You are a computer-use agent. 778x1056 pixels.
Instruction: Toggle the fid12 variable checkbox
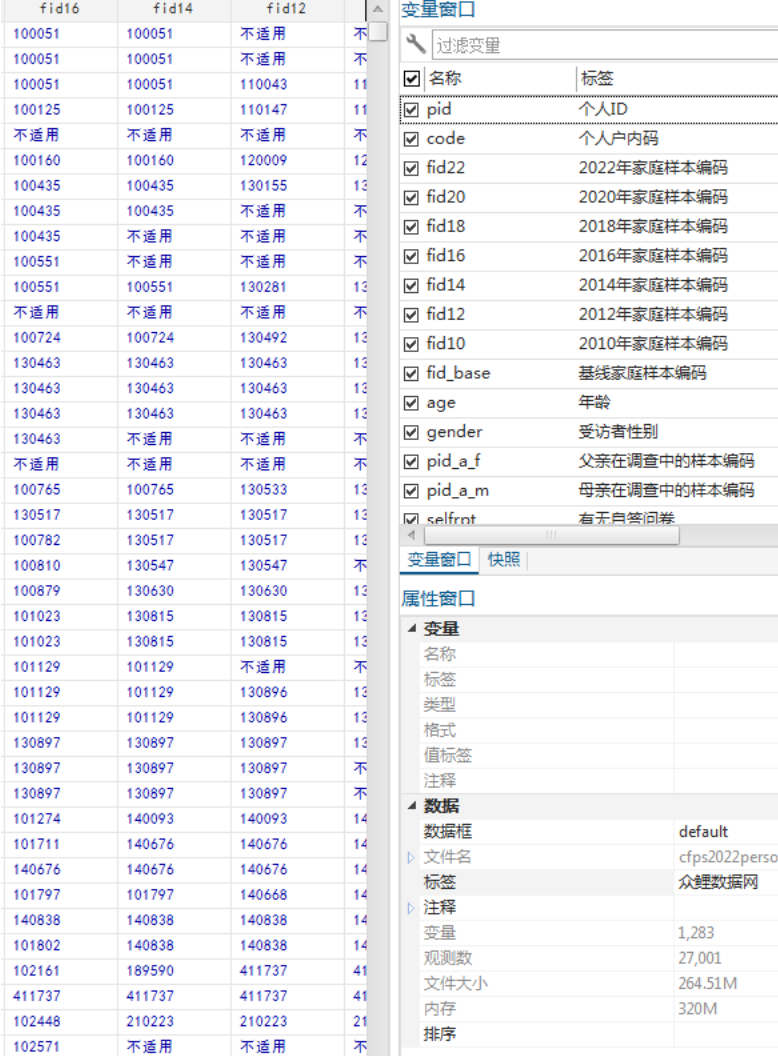pyautogui.click(x=411, y=315)
